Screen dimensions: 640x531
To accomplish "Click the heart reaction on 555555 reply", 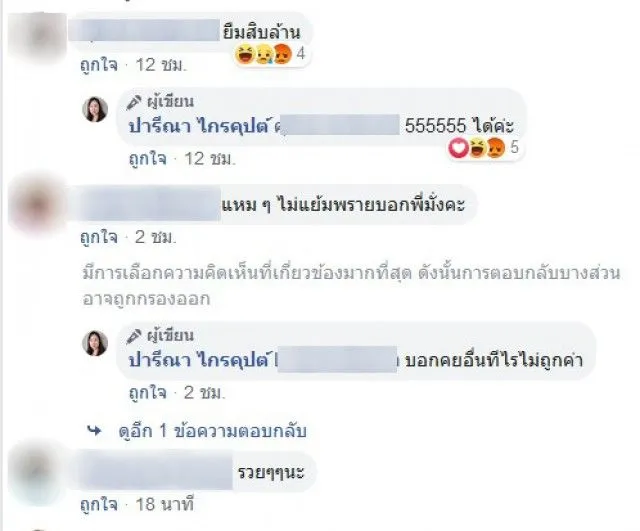I will click(x=458, y=148).
